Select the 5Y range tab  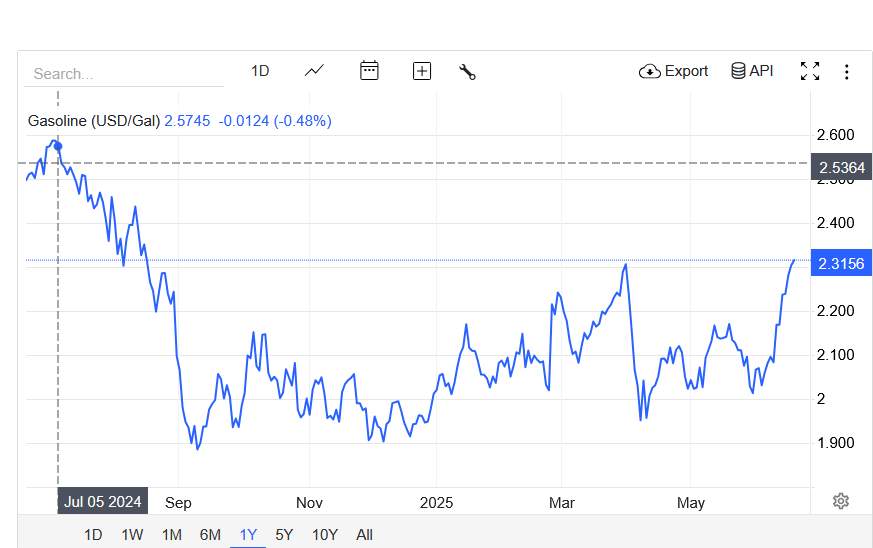pos(284,535)
